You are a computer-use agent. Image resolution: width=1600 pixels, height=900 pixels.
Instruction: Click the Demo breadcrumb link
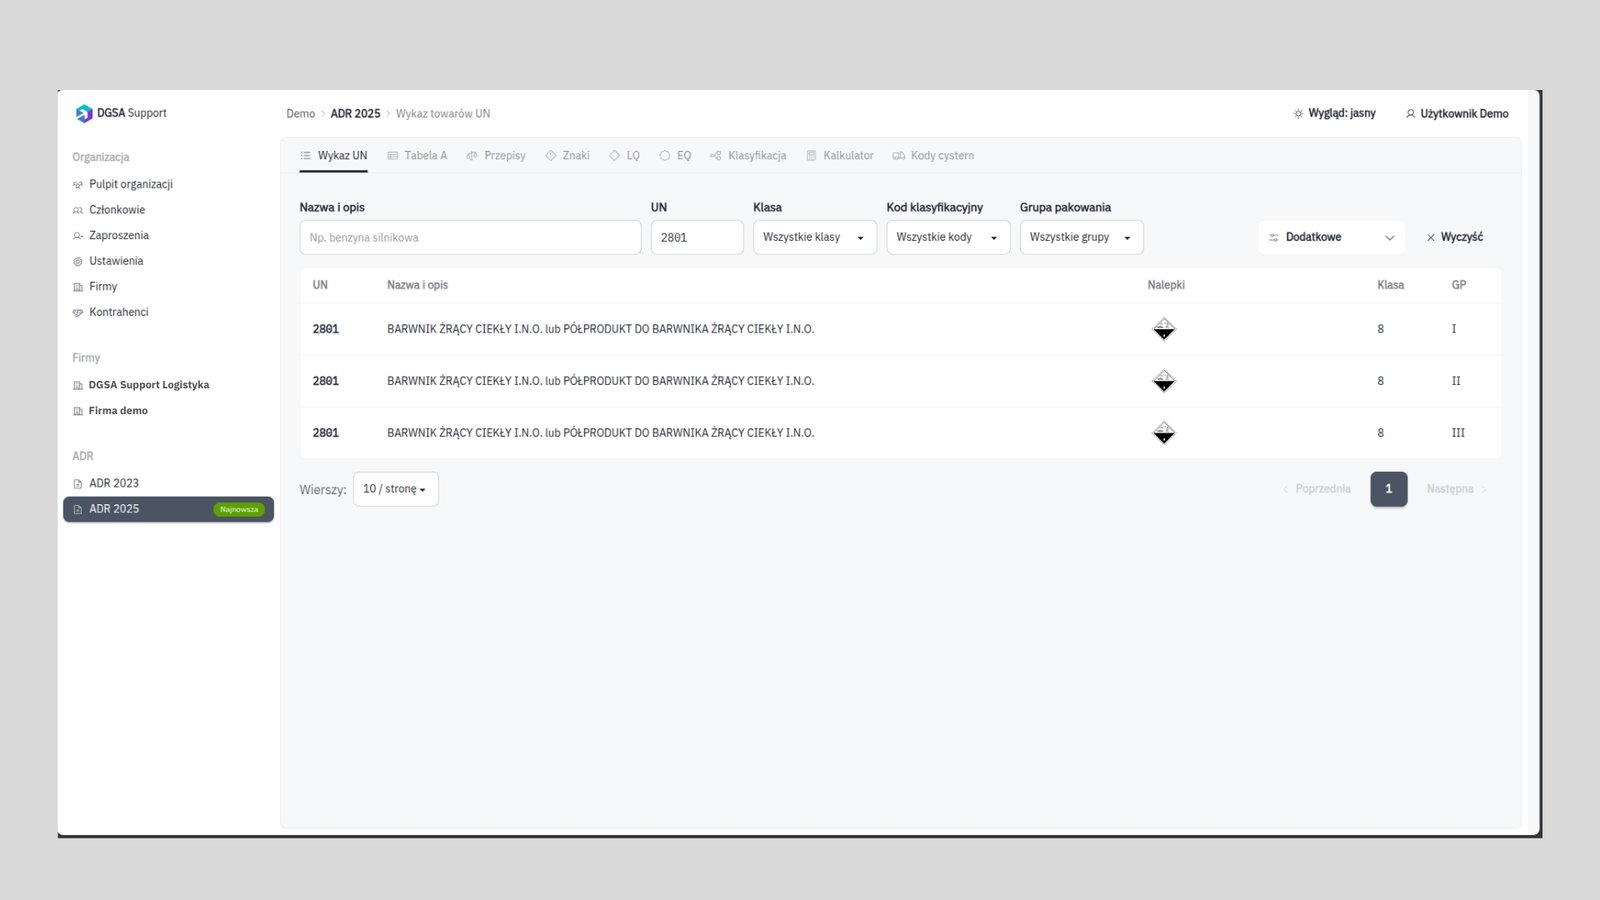301,114
